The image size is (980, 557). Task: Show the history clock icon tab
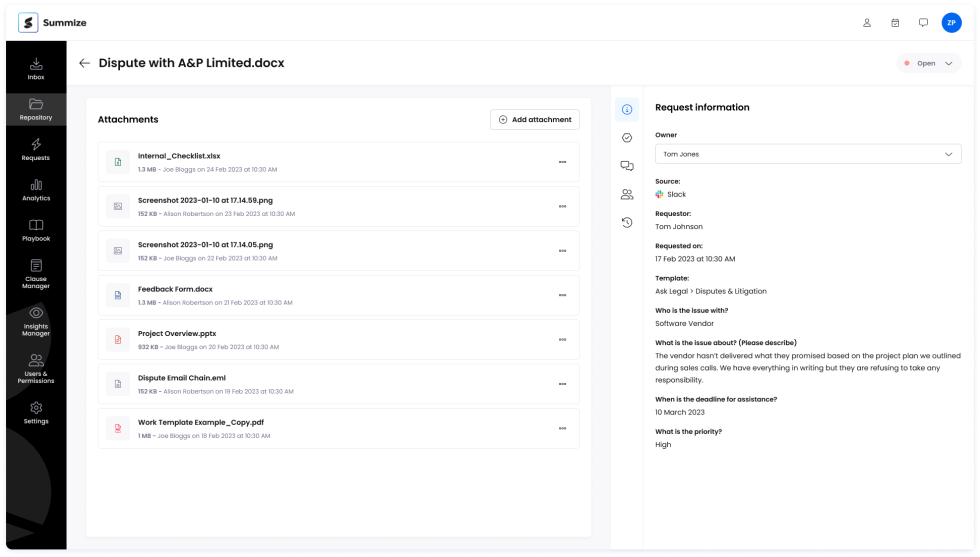coord(627,223)
